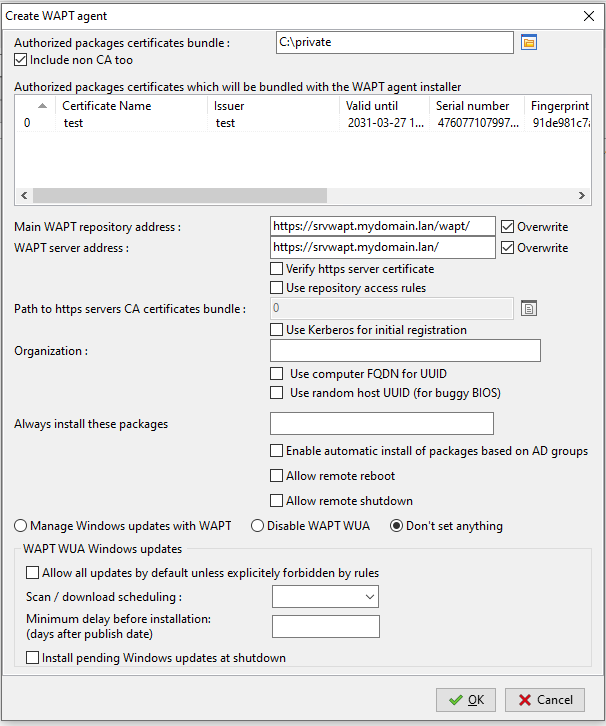Click the Cancel button
This screenshot has width=606, height=726.
coord(545,700)
